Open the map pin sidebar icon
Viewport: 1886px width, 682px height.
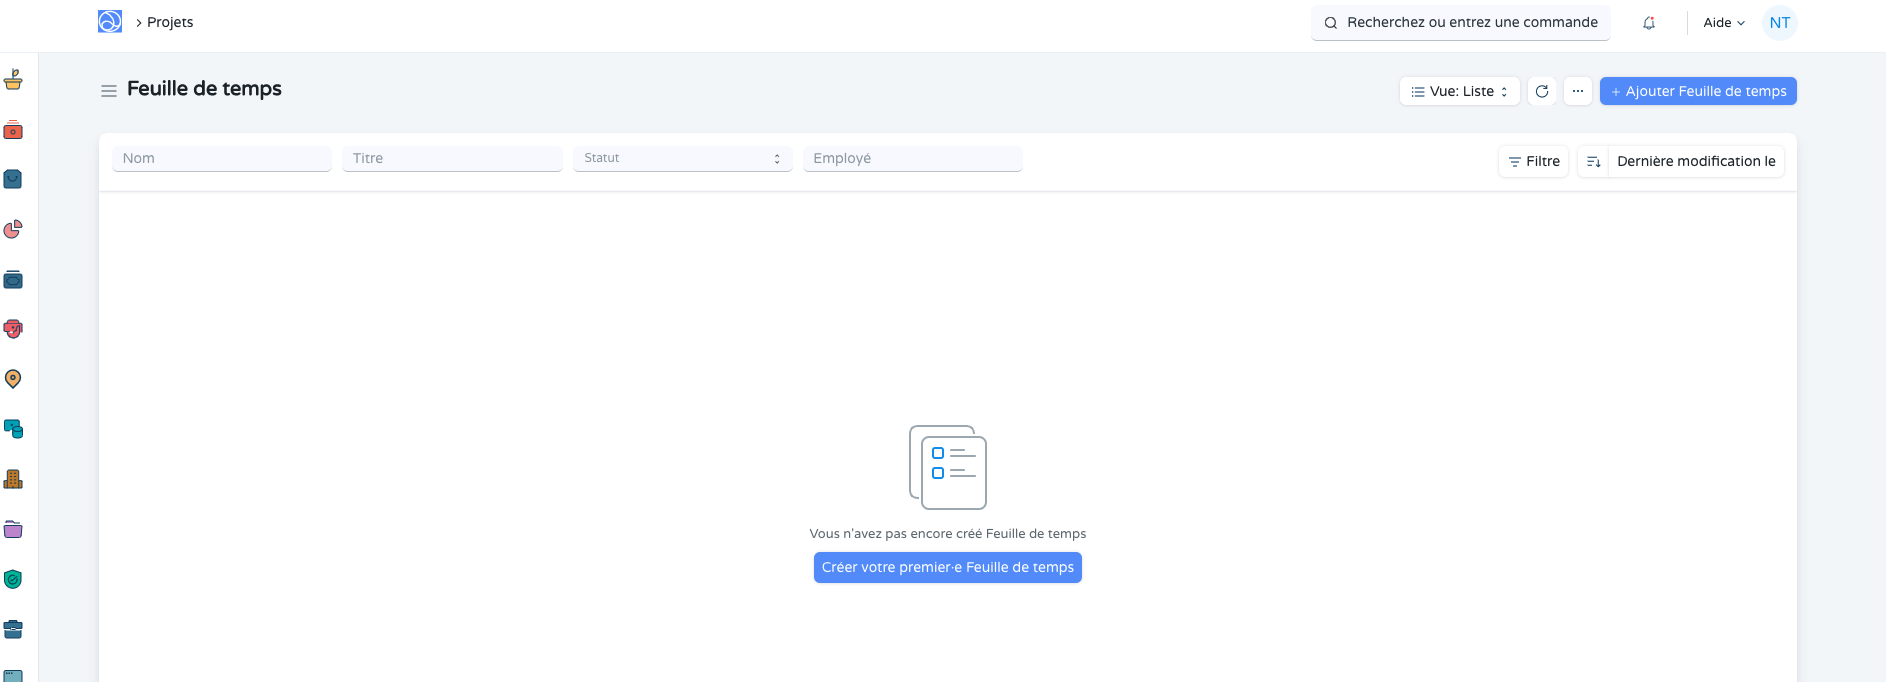point(13,379)
